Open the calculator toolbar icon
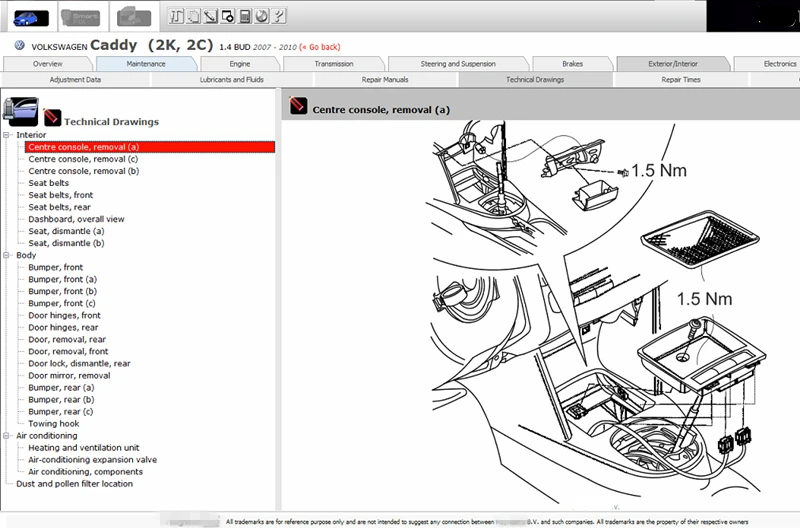 (x=245, y=16)
